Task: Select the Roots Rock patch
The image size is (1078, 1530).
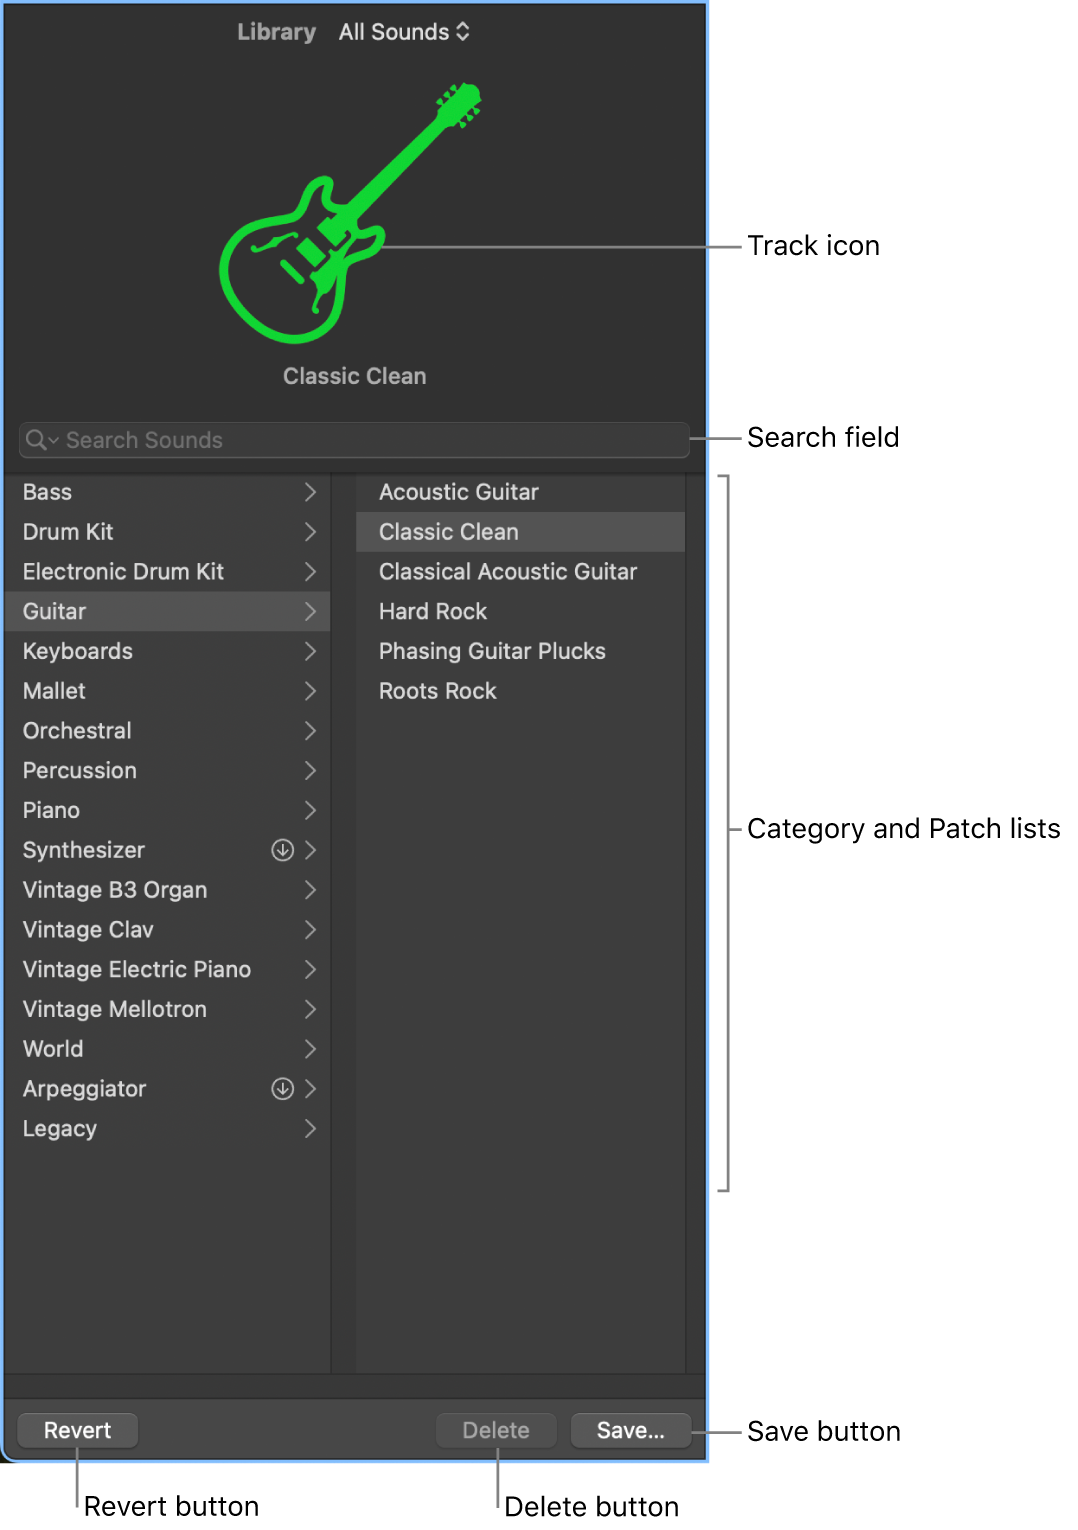Action: 437,691
